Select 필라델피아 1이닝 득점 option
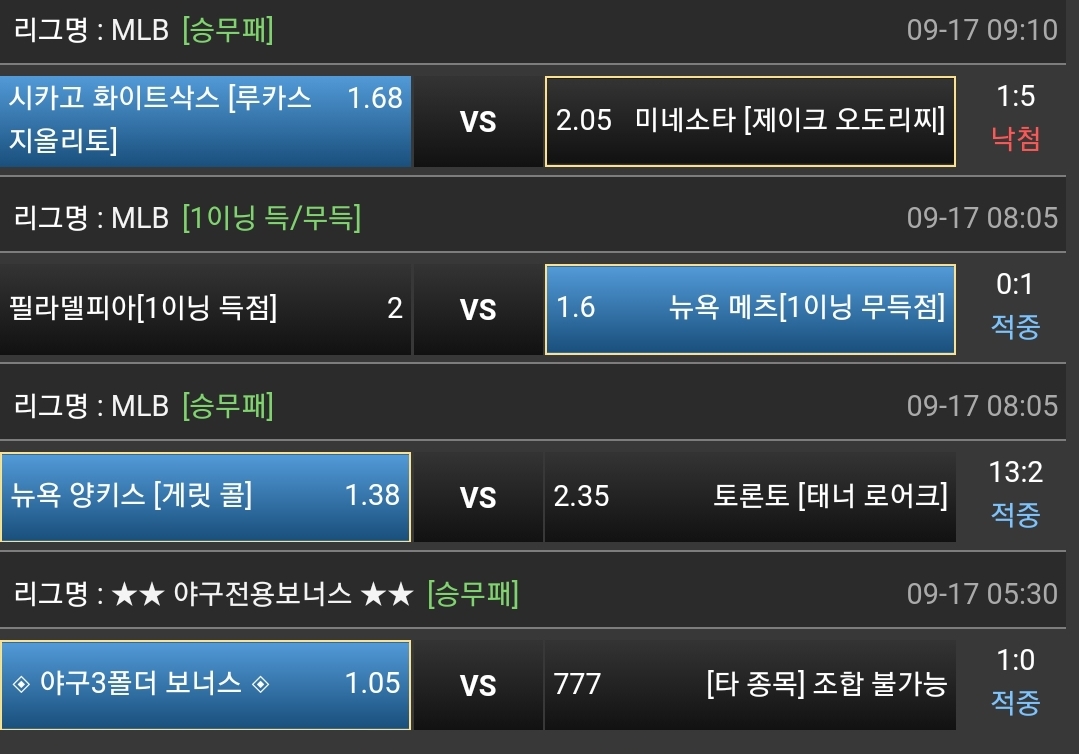 tap(205, 308)
